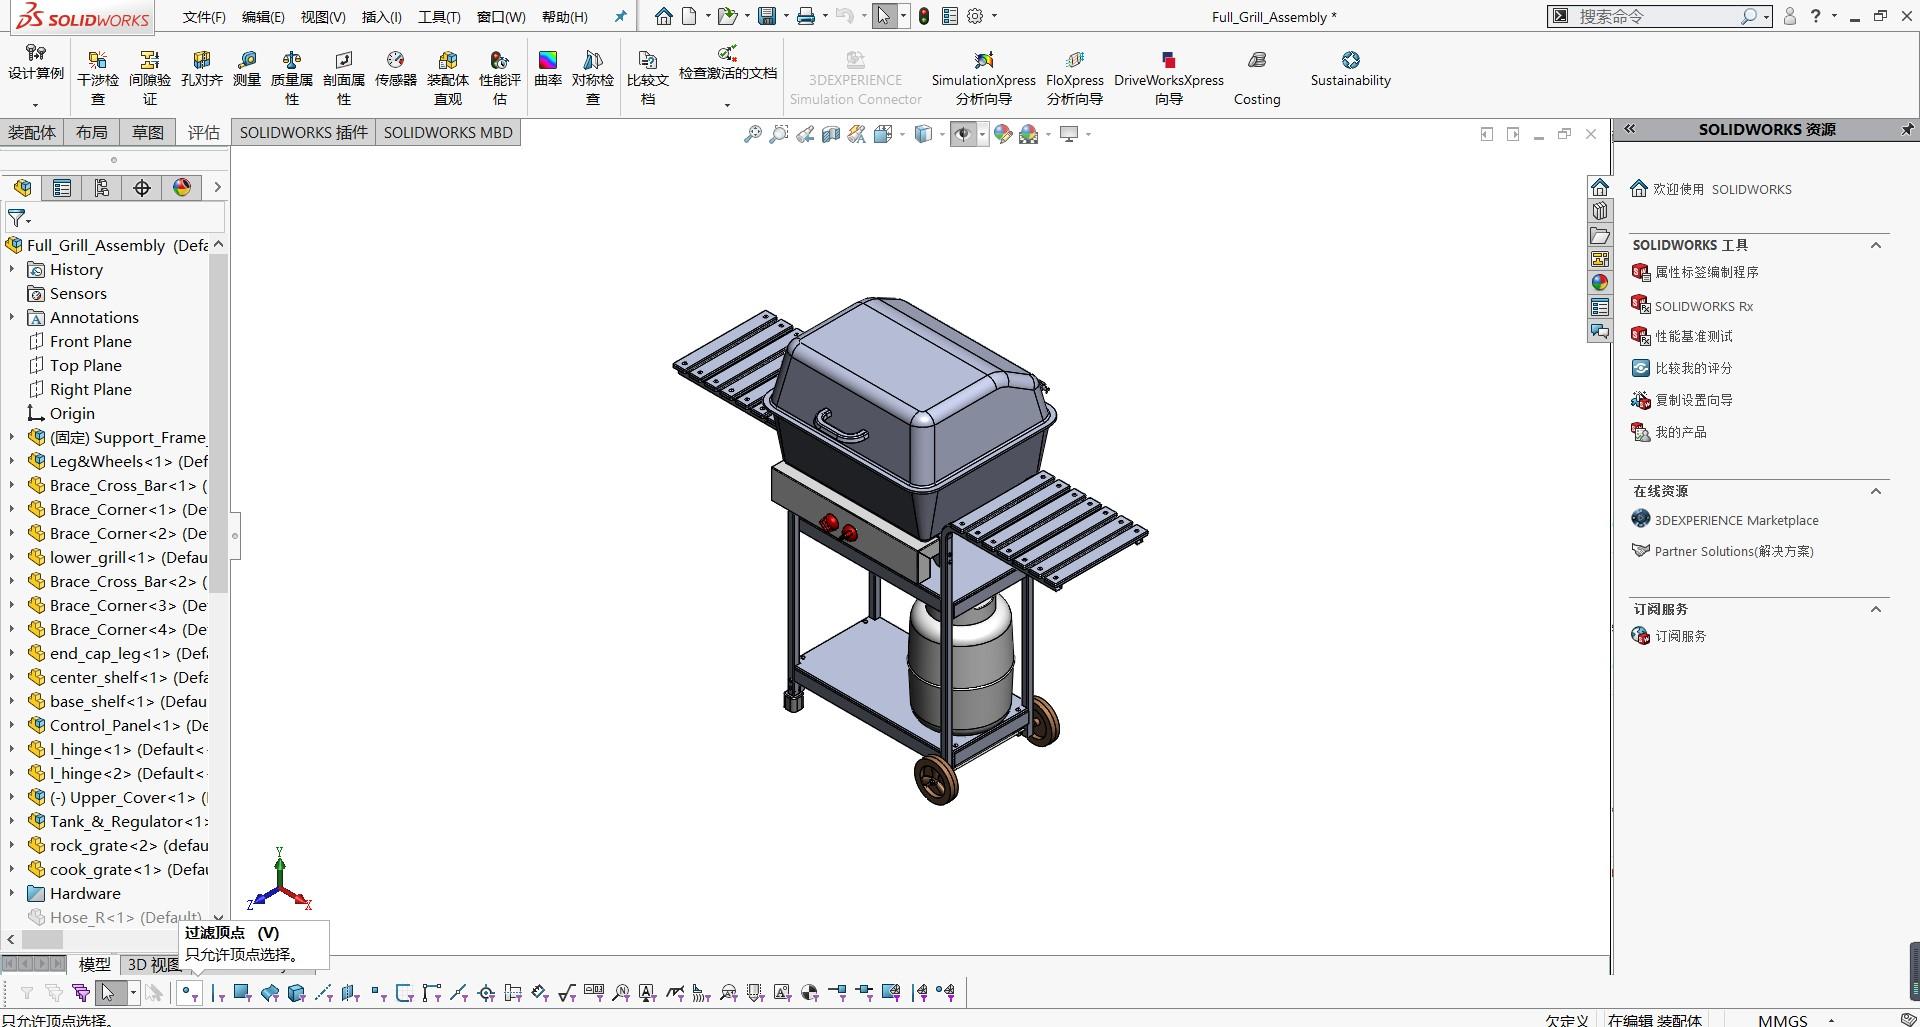Open the 3DEXPERIENCE Marketplace link
The width and height of the screenshot is (1920, 1027).
1736,520
